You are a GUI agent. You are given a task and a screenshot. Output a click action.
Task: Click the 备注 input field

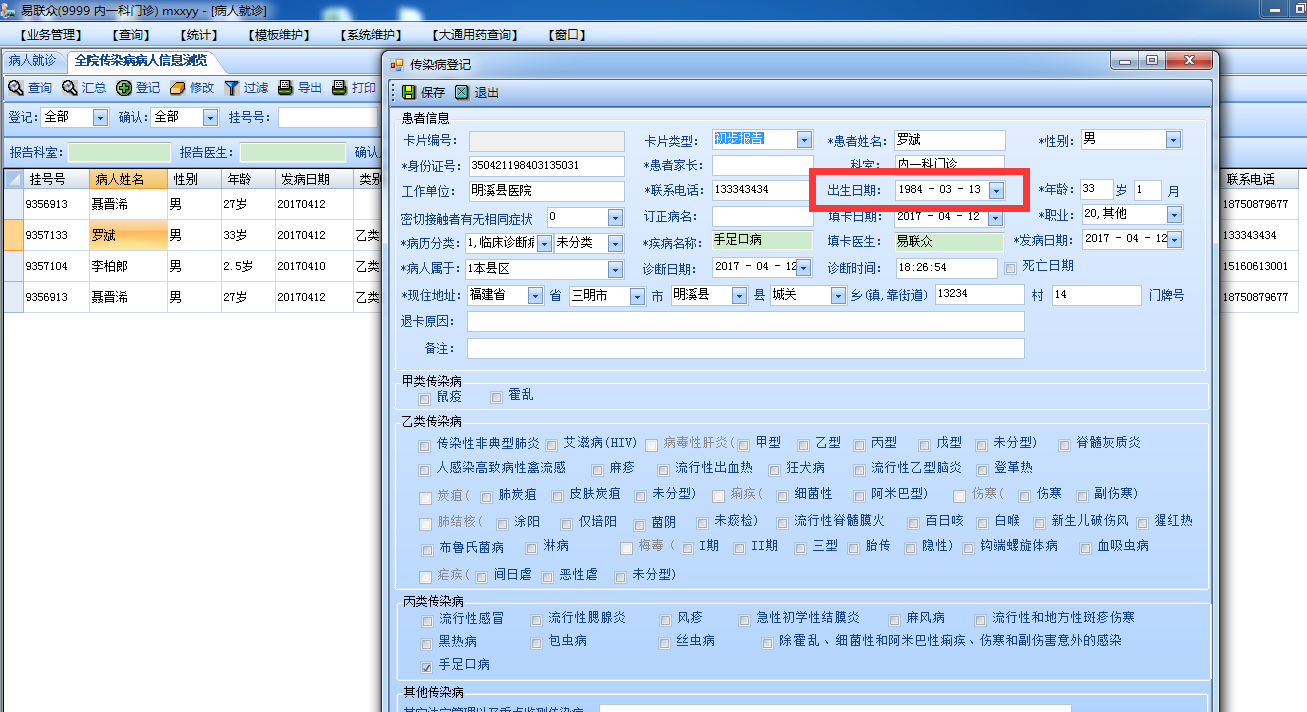(x=745, y=349)
